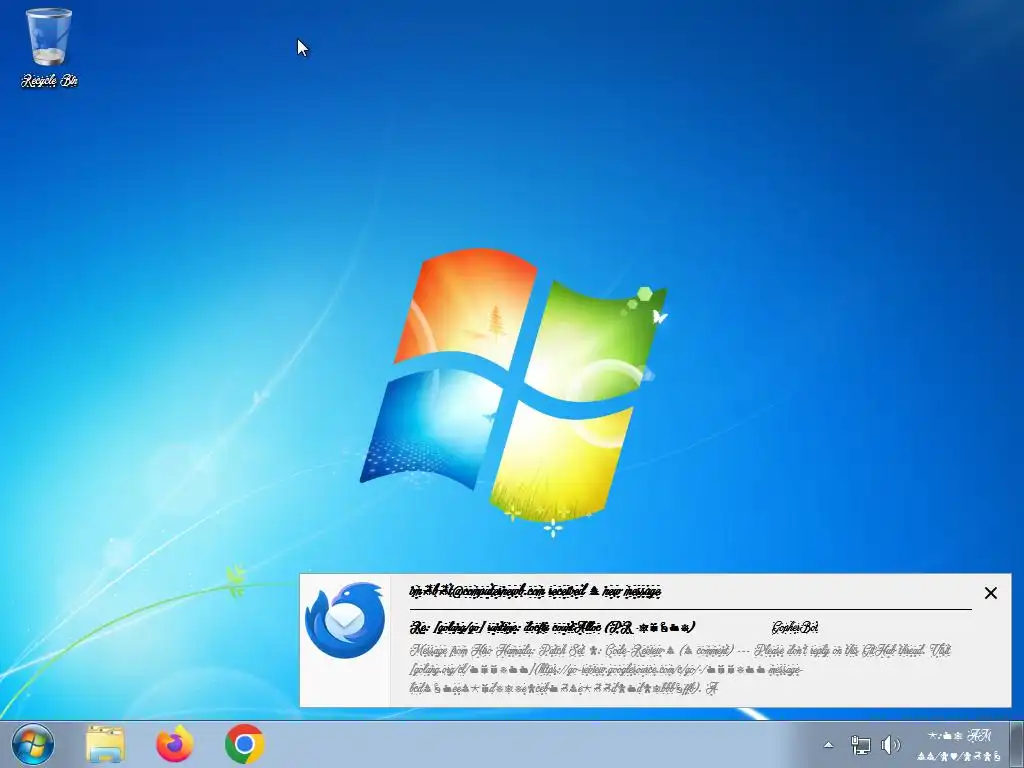
Task: Click the Thunderbird logo in the notification
Action: (x=345, y=621)
